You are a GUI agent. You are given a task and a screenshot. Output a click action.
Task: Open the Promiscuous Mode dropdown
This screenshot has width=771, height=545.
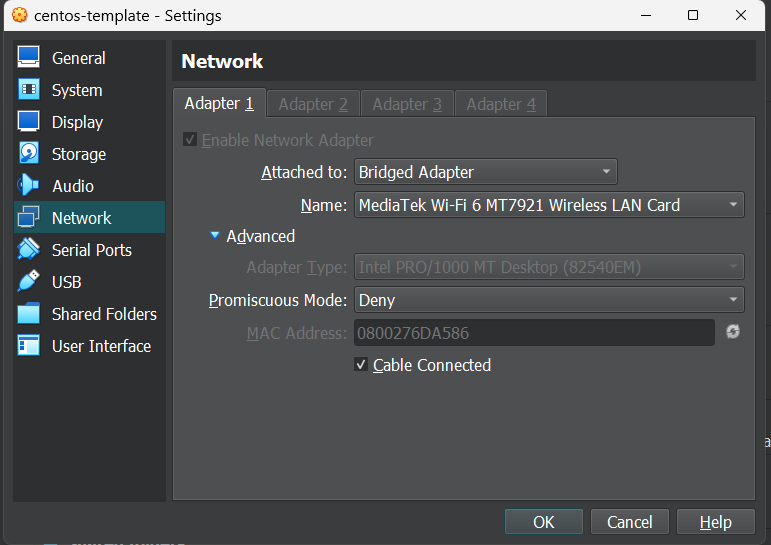[x=549, y=300]
